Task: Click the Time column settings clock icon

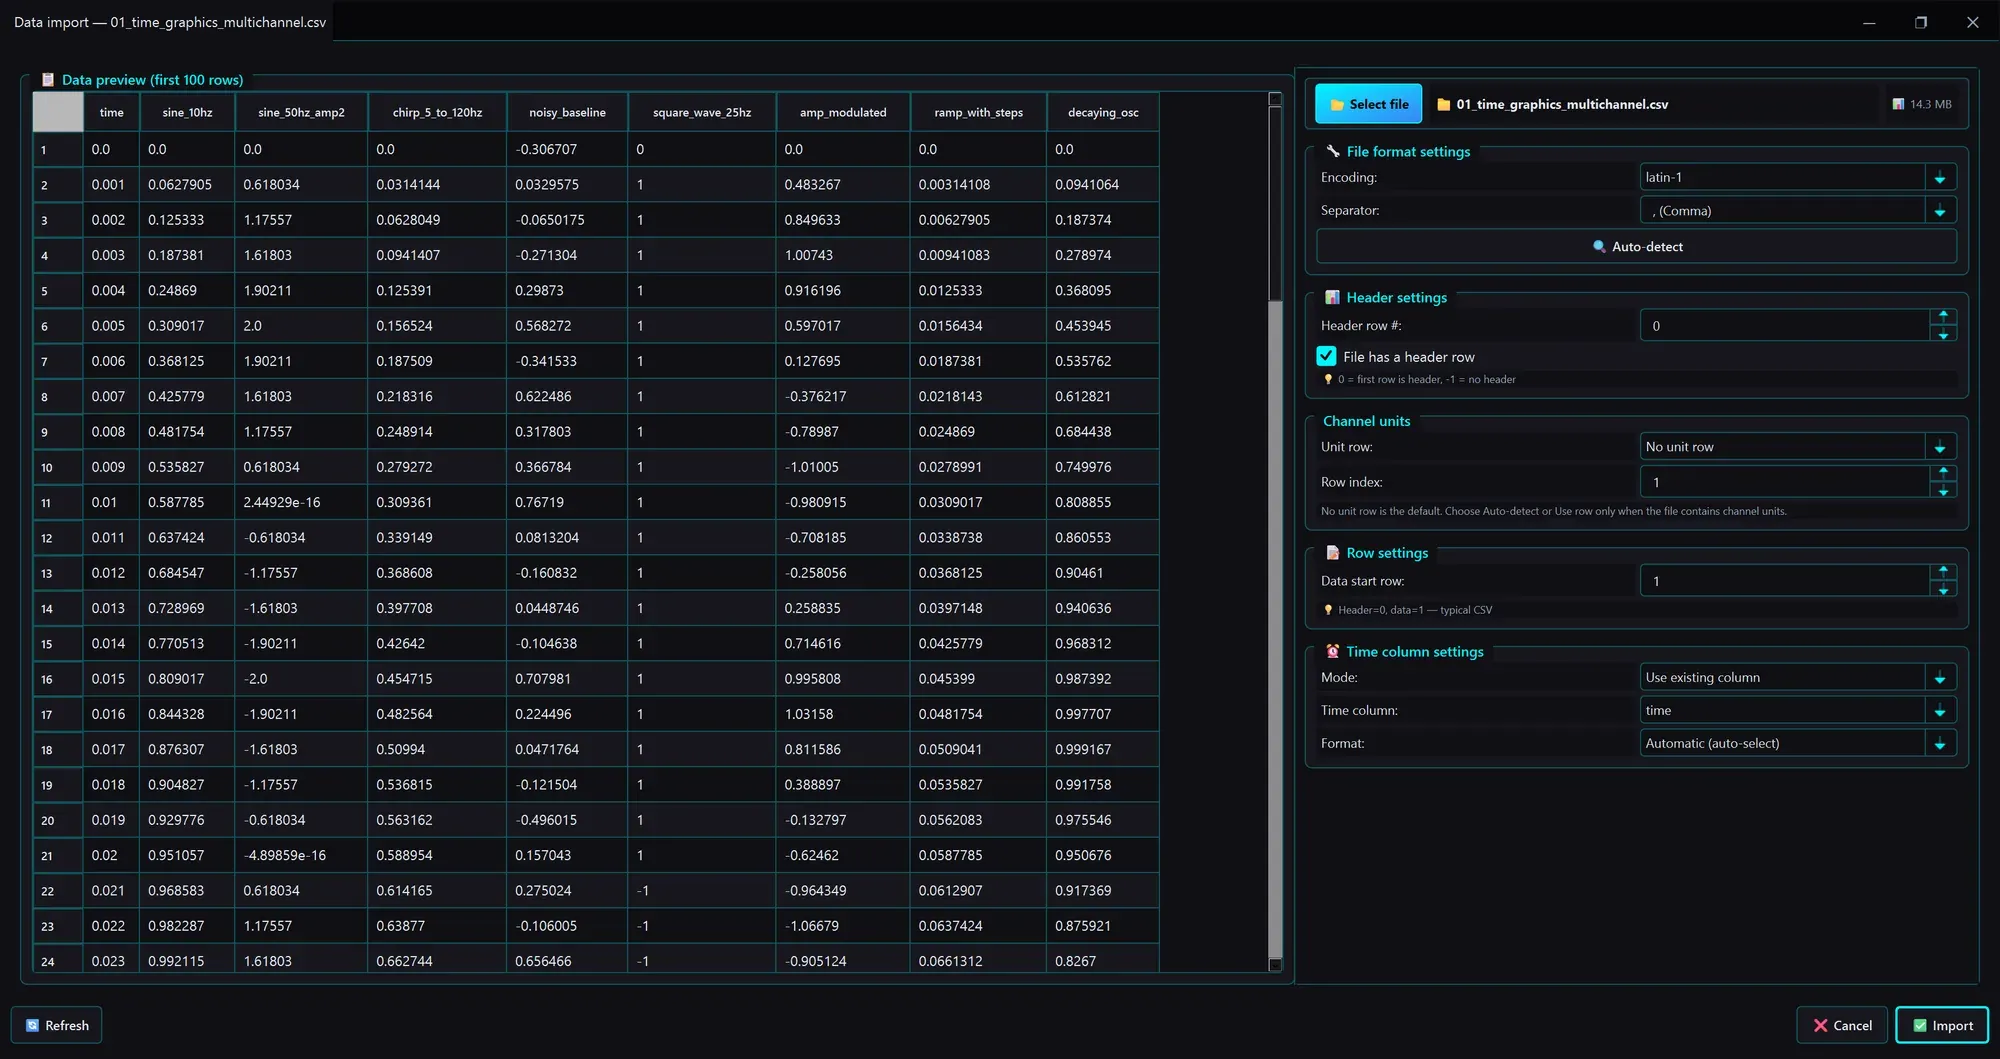Action: point(1332,651)
